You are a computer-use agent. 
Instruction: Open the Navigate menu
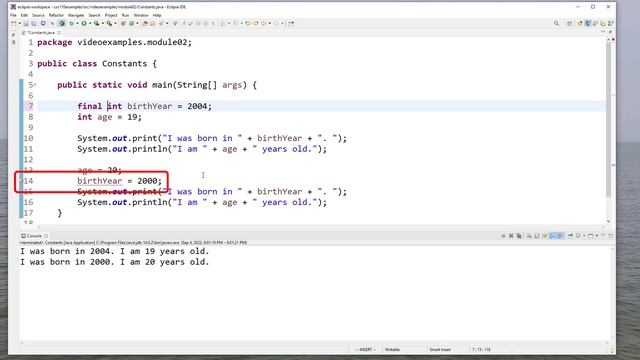[x=76, y=15]
